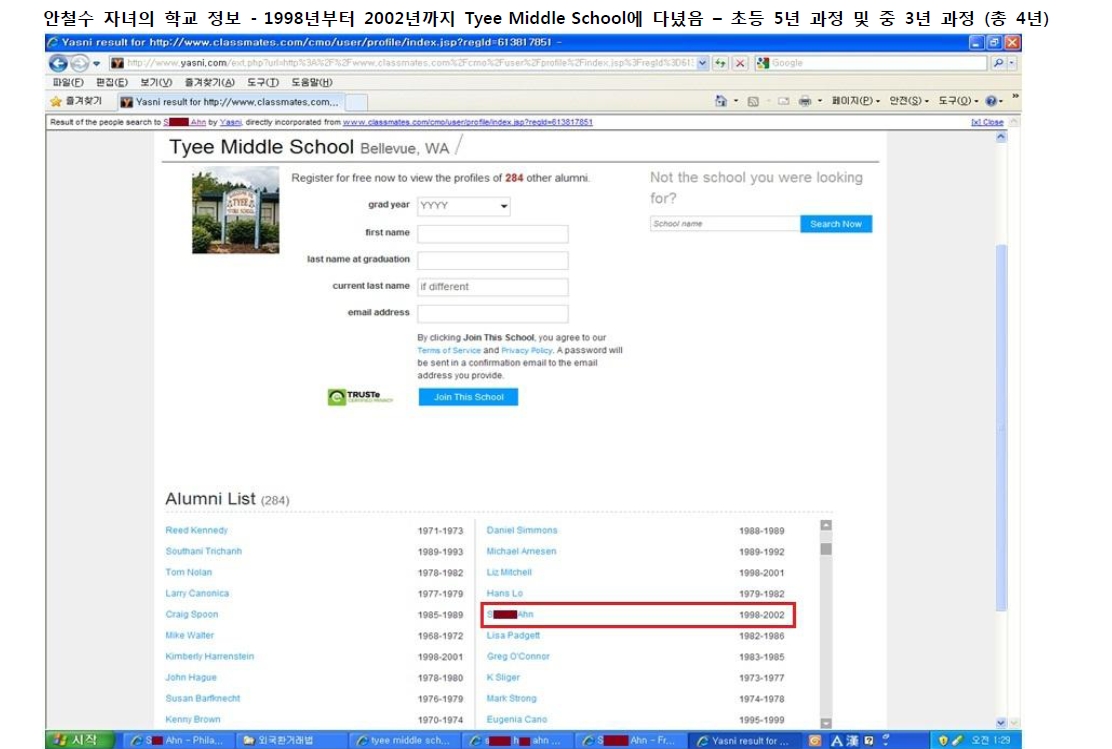Switch to tyee middle sch... taskbar window
This screenshot has height=749, width=1112.
[404, 740]
